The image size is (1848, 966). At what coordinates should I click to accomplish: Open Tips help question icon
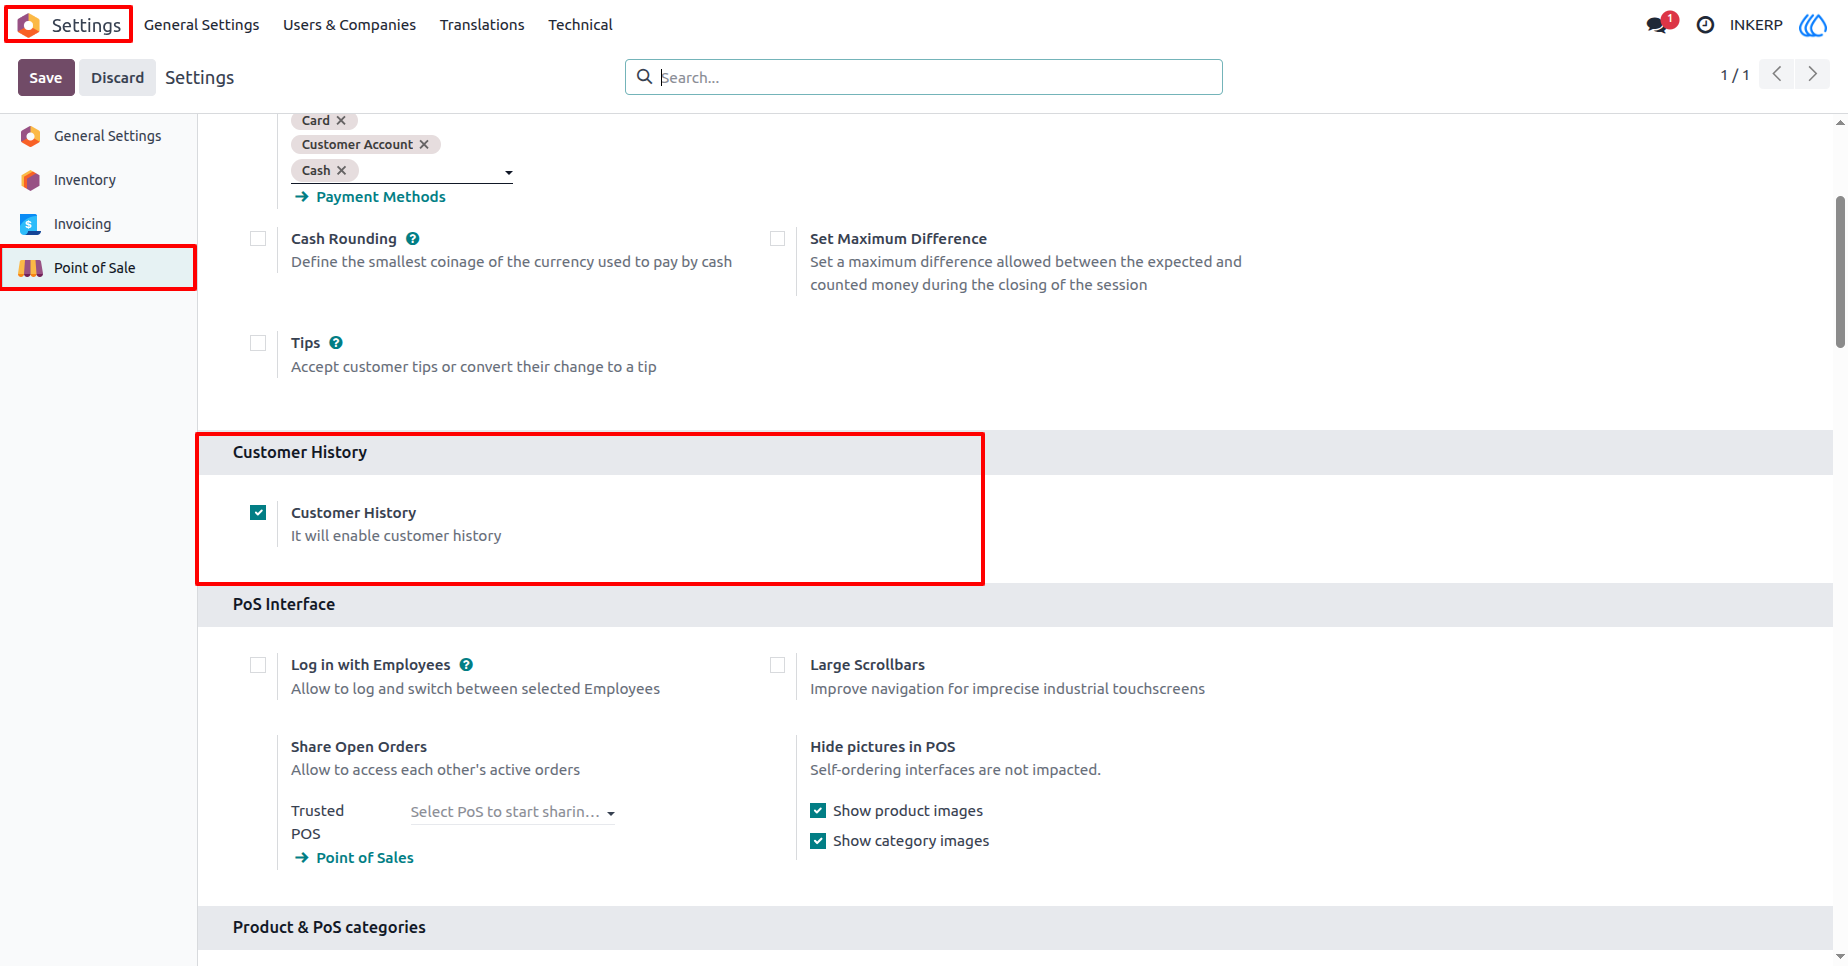(x=336, y=343)
